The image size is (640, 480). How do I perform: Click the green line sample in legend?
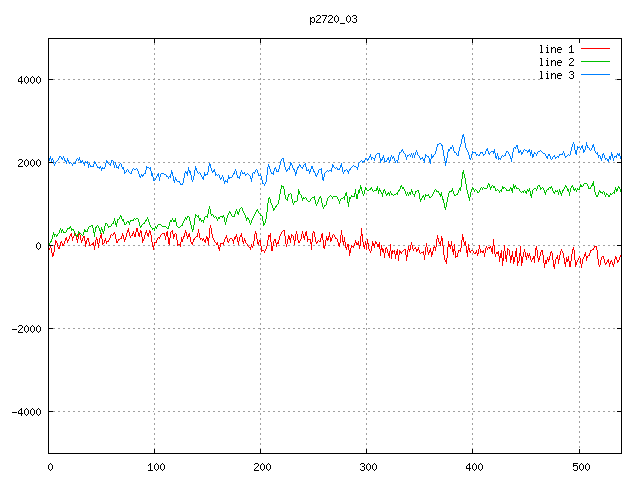[595, 62]
